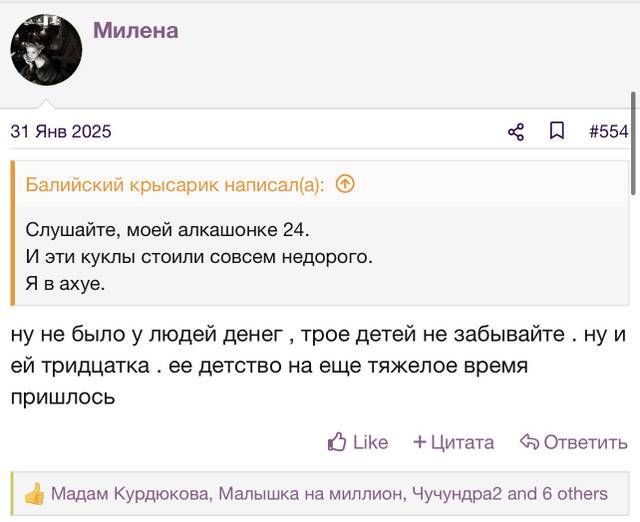Click the 'Балийский крысарик написал(а):' quote header
The image size is (640, 522).
(x=175, y=185)
